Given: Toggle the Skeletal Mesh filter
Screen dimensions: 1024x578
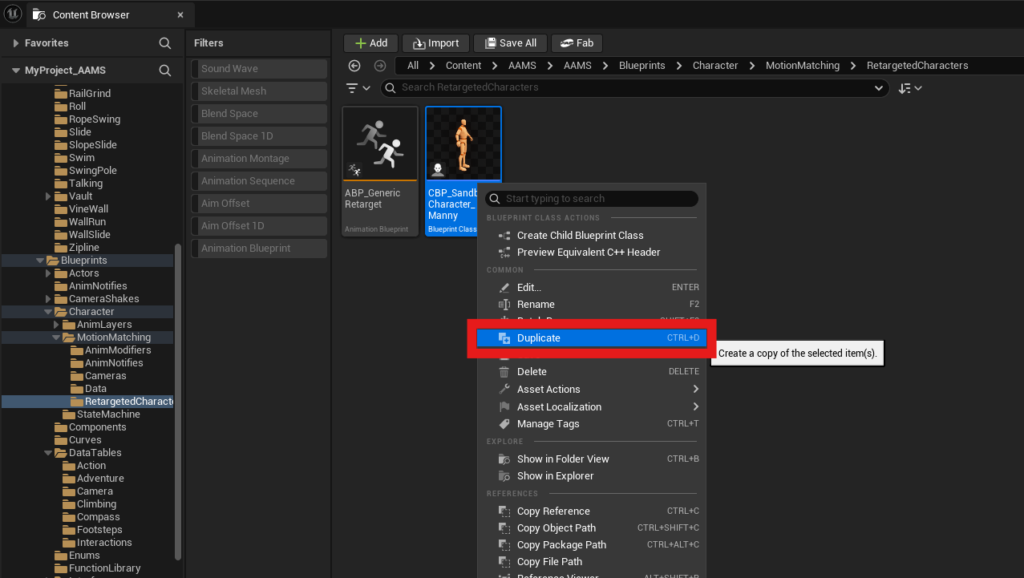Looking at the screenshot, I should coord(260,91).
